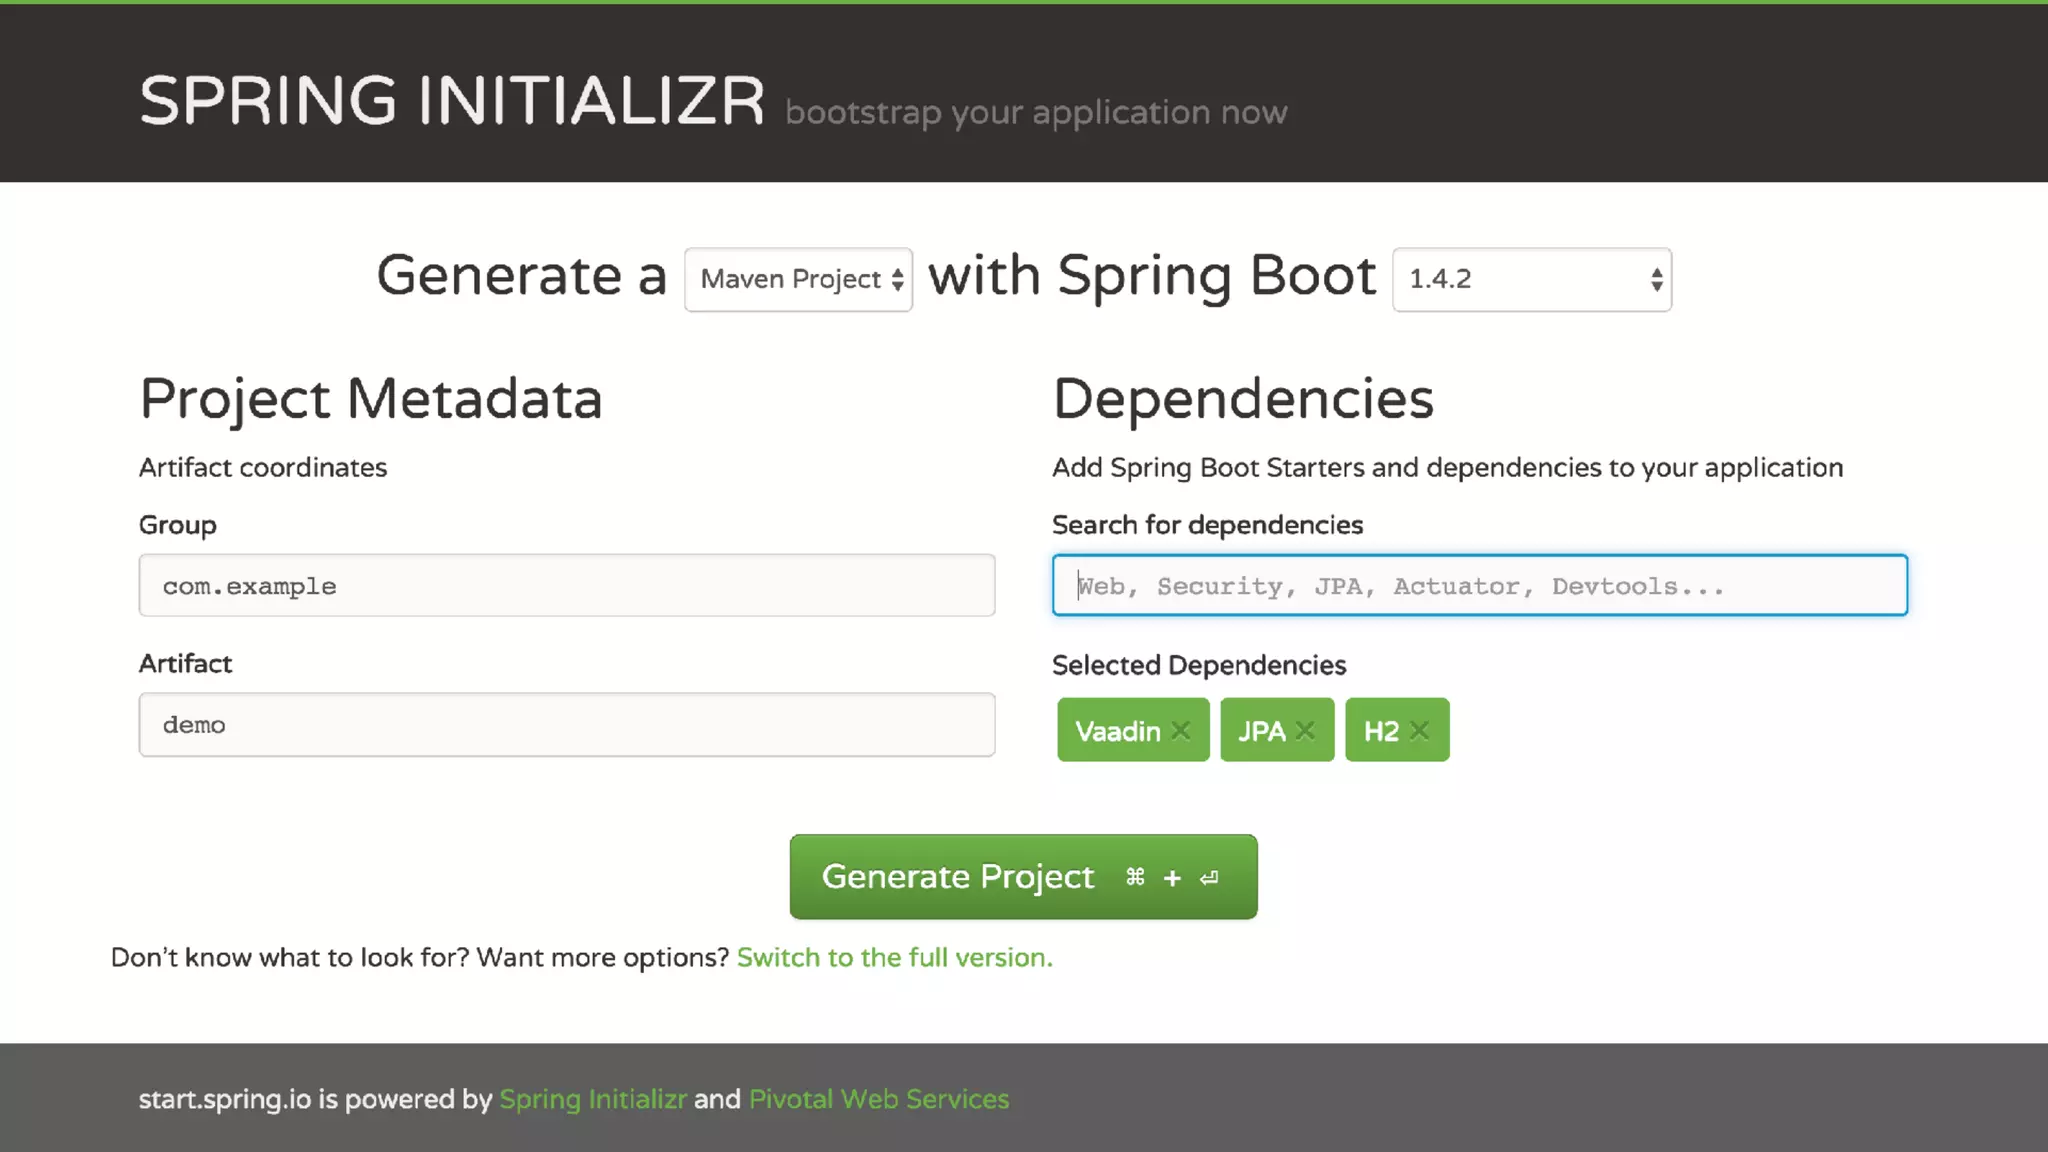Click the Search for dependencies label
2048x1152 pixels.
coord(1207,525)
